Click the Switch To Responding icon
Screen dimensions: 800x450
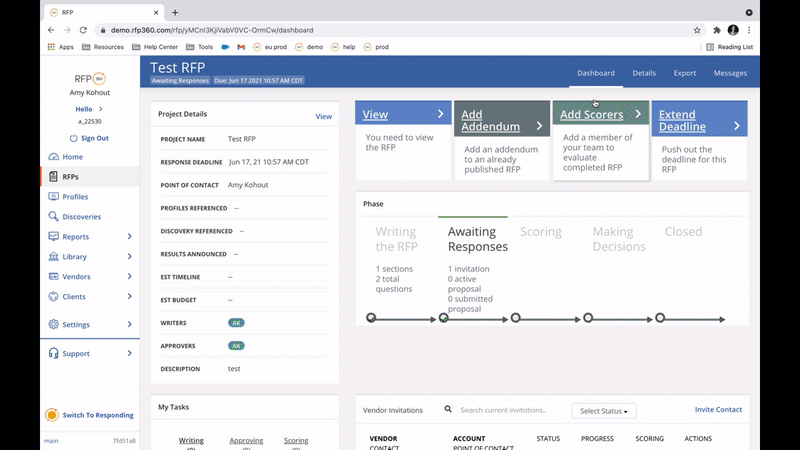(52, 415)
